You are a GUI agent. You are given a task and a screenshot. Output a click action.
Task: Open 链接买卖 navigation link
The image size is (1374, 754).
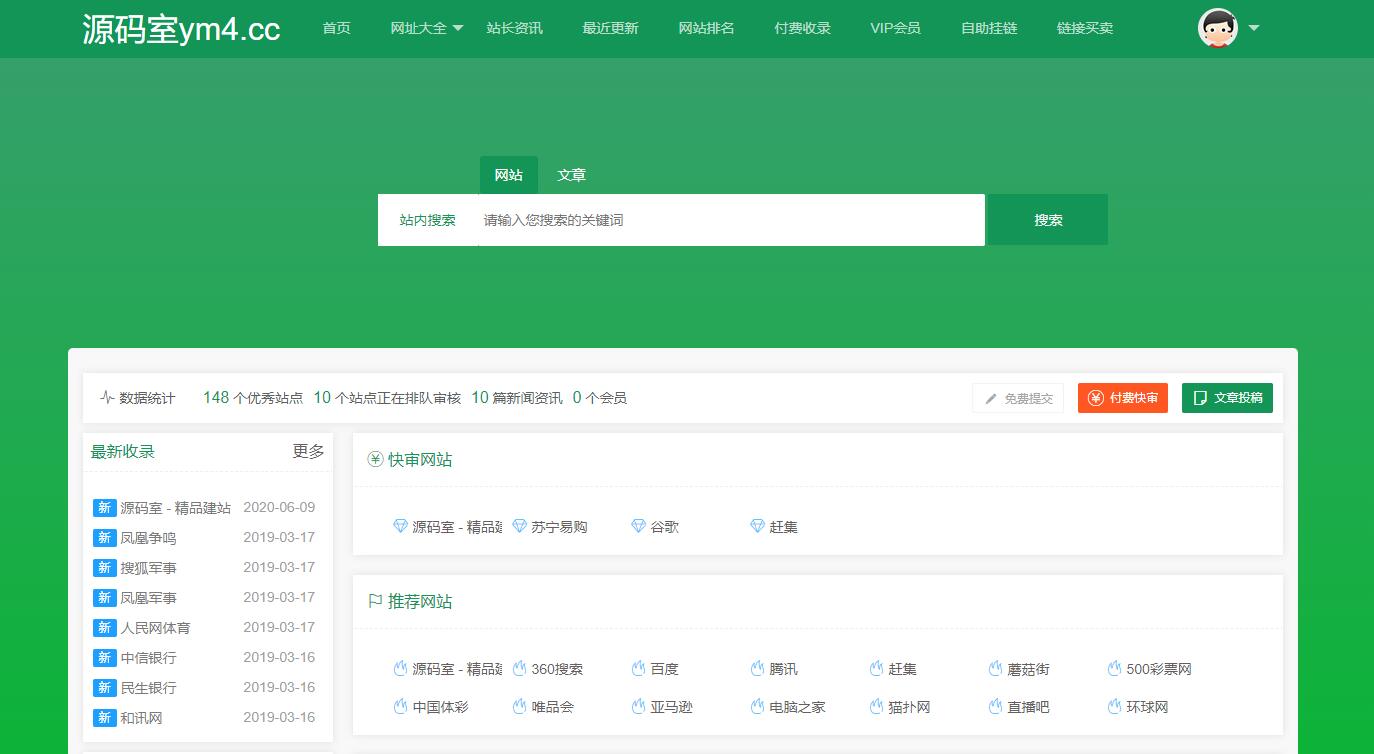(x=1085, y=28)
